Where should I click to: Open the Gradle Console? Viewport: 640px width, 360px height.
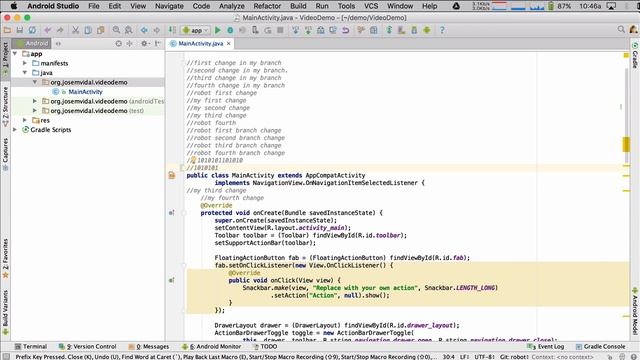tap(600, 347)
